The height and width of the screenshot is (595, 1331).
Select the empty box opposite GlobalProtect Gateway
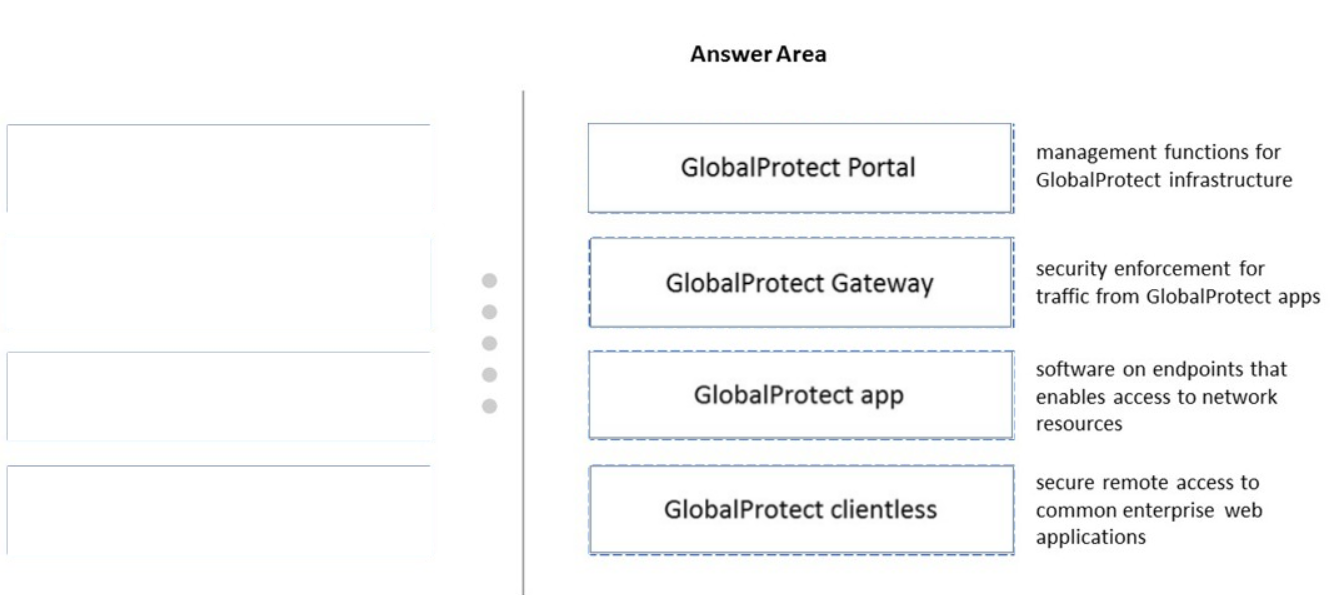tap(217, 283)
